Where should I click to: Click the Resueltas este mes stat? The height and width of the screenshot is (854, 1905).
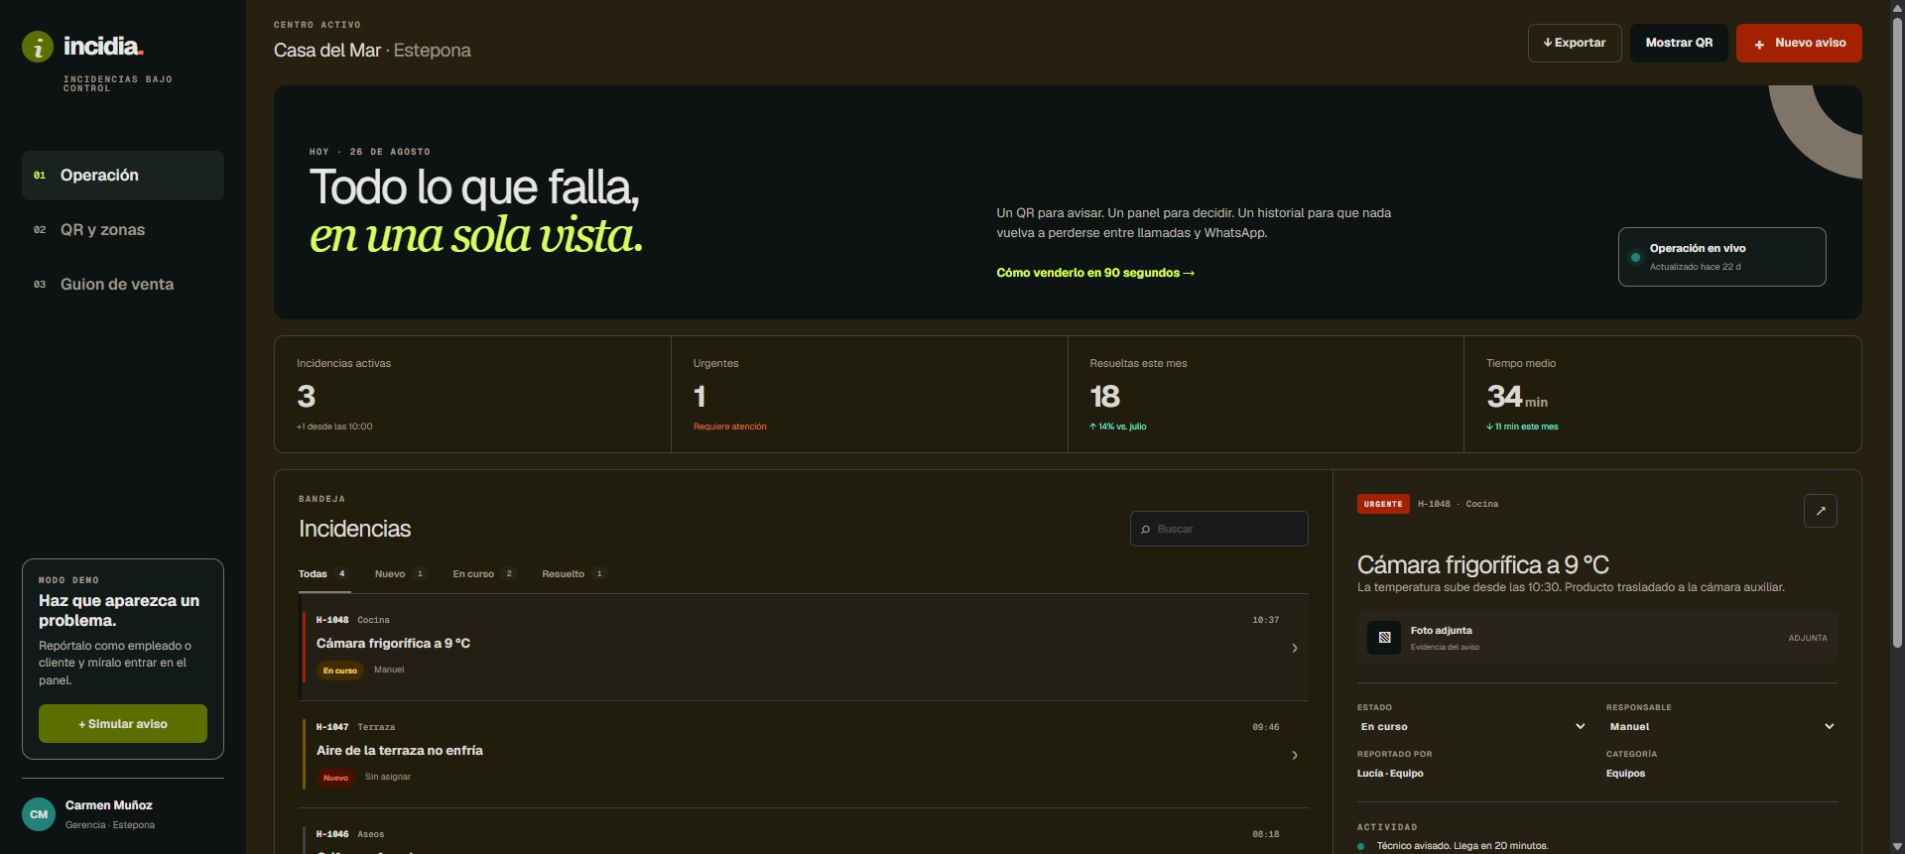pyautogui.click(x=1266, y=394)
